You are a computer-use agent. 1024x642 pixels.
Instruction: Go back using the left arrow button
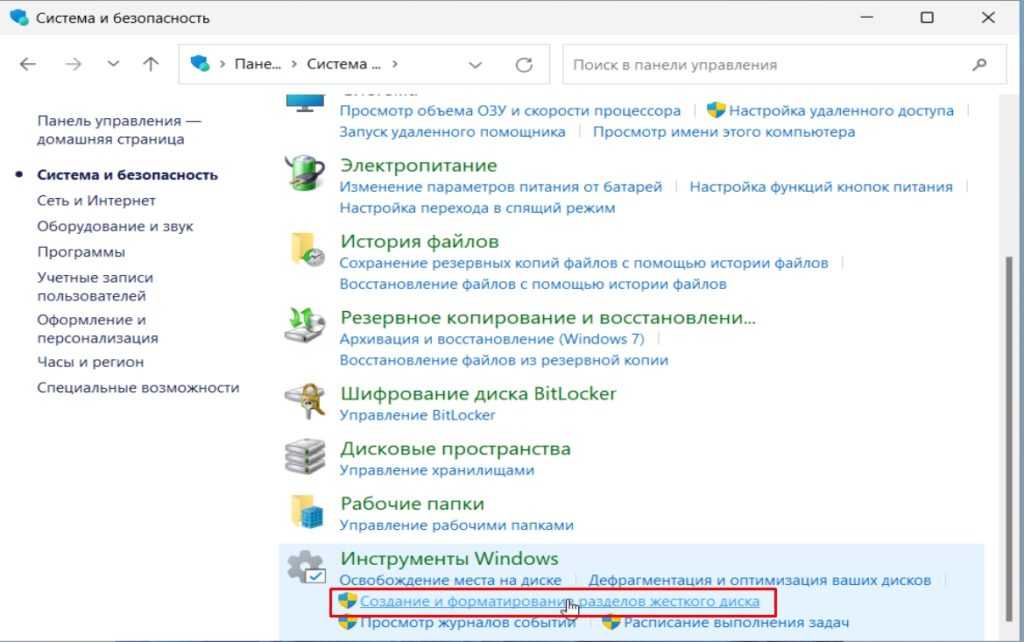[x=28, y=64]
